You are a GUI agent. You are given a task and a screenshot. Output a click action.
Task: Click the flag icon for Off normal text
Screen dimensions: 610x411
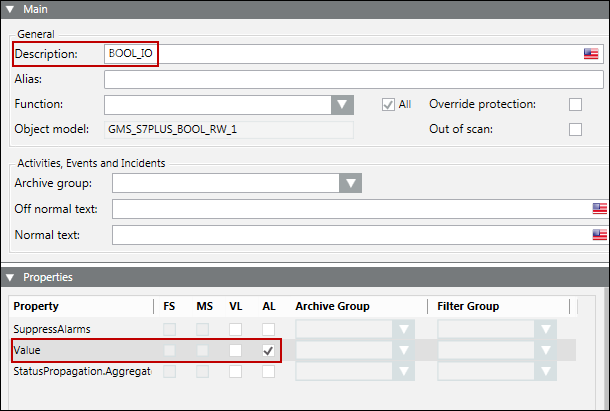599,209
